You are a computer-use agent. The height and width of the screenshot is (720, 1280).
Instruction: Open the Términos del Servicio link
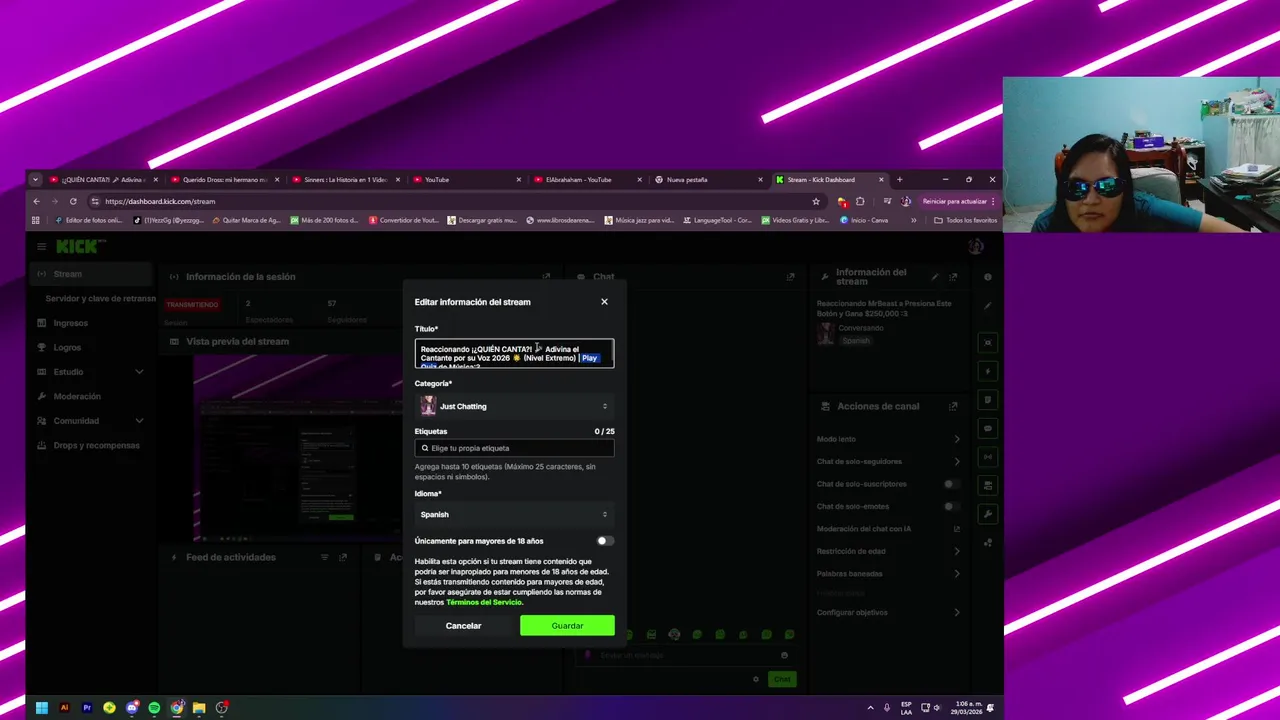click(484, 602)
